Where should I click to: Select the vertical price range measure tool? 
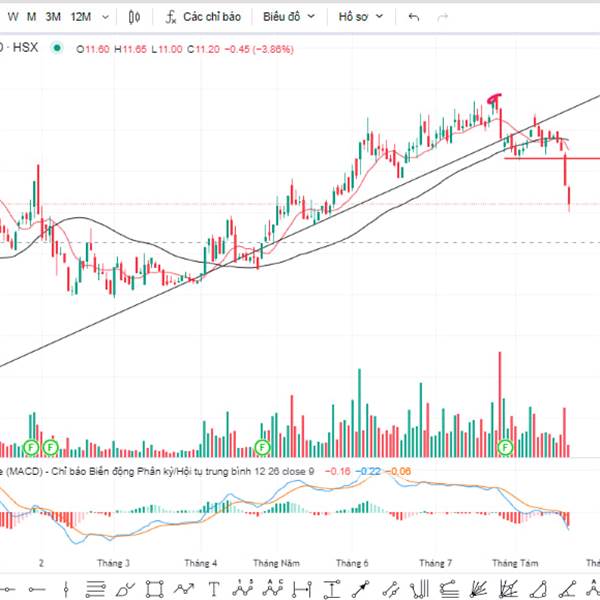[331, 589]
